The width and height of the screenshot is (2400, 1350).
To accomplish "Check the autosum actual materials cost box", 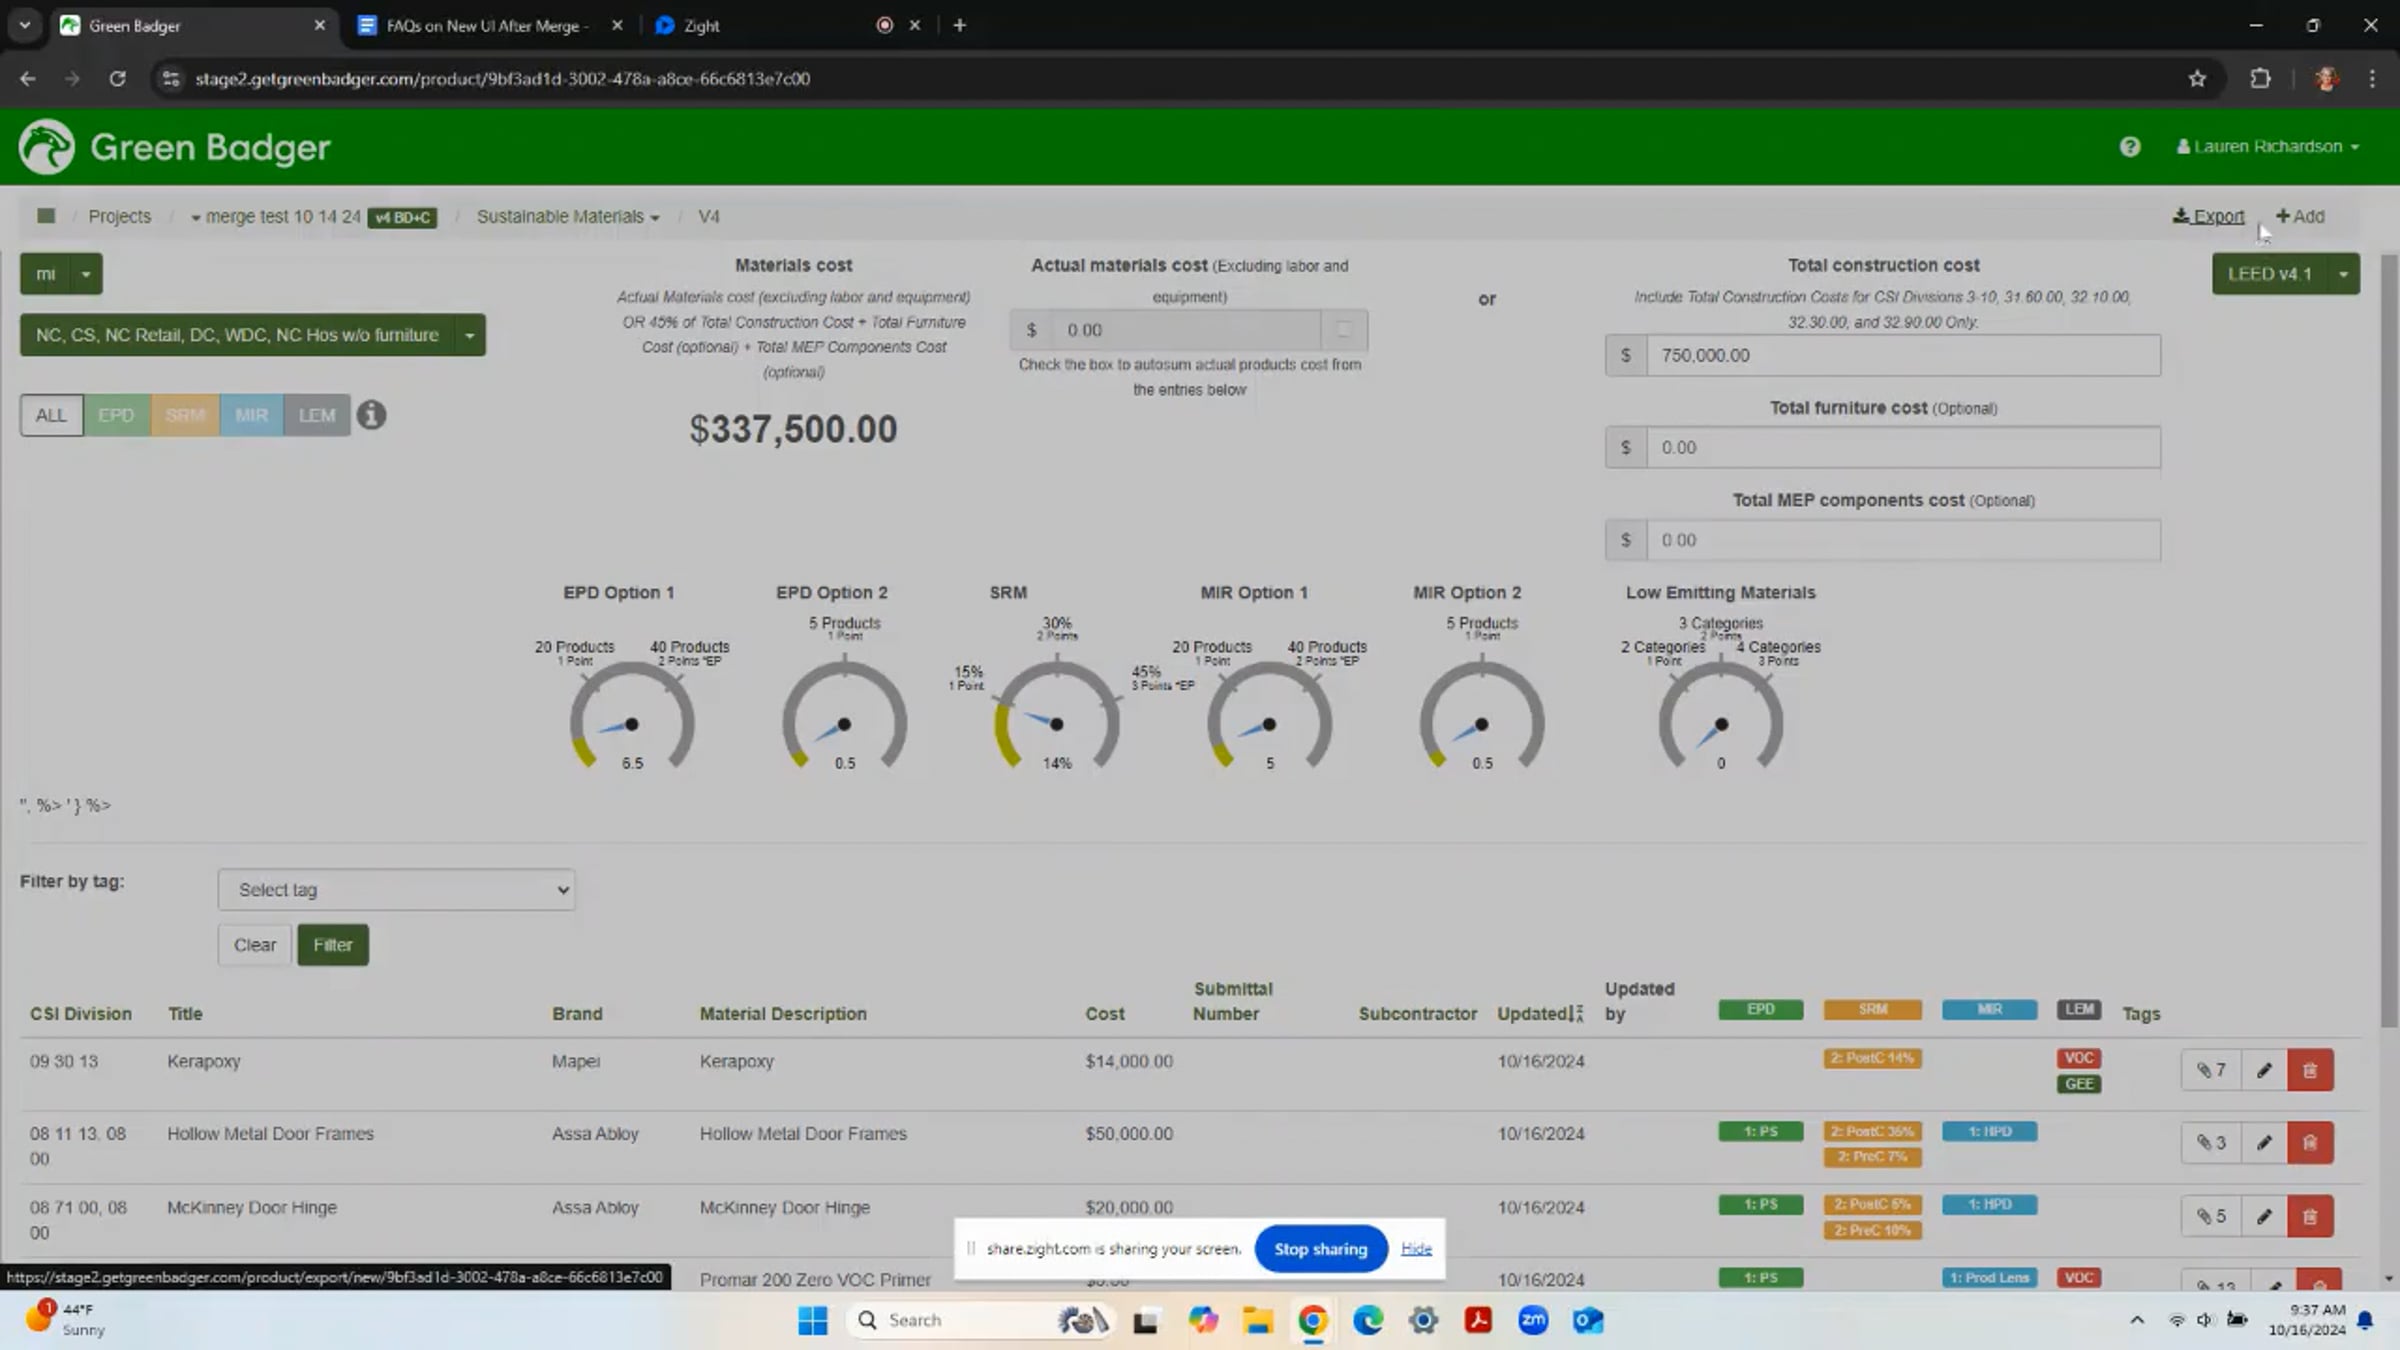I will coord(1344,330).
